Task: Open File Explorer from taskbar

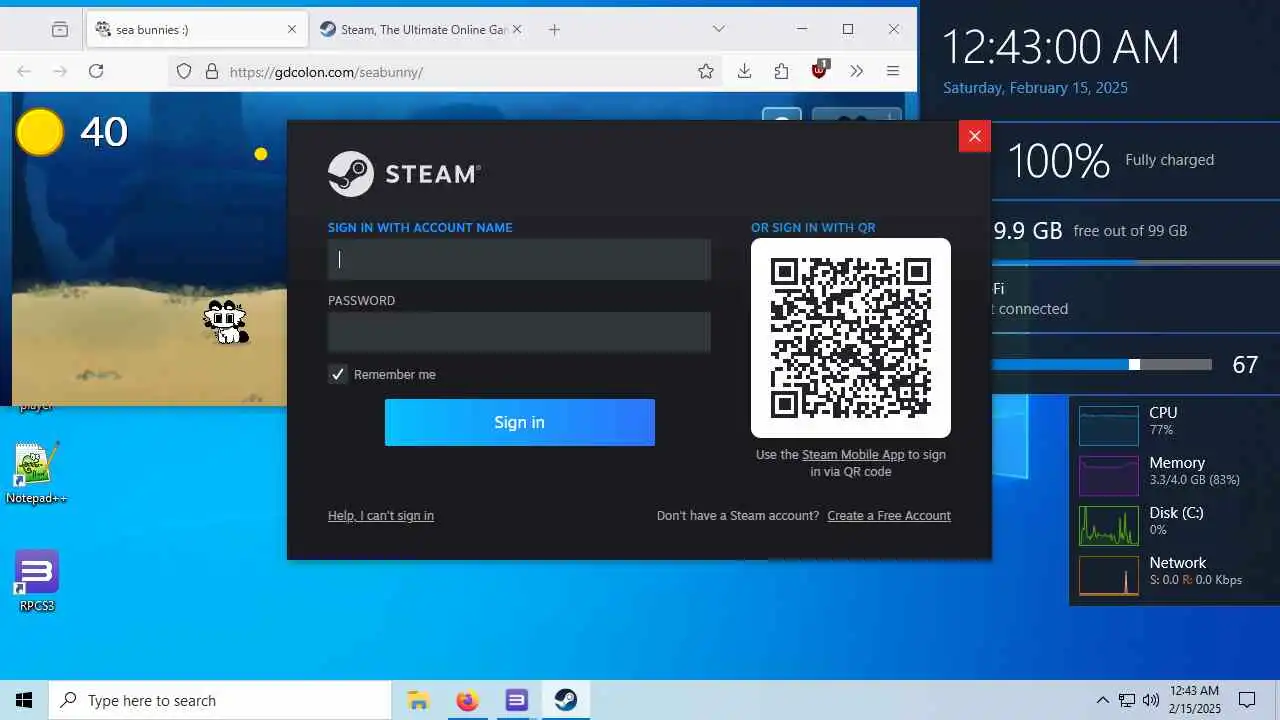Action: 418,700
